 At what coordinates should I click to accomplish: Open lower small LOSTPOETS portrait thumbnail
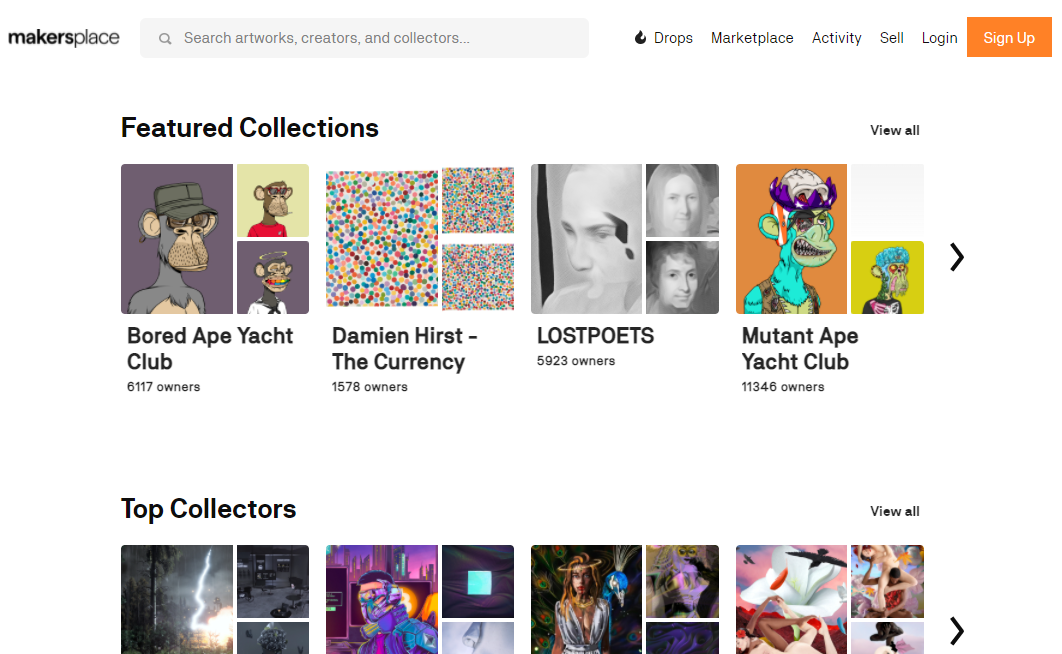tap(683, 278)
